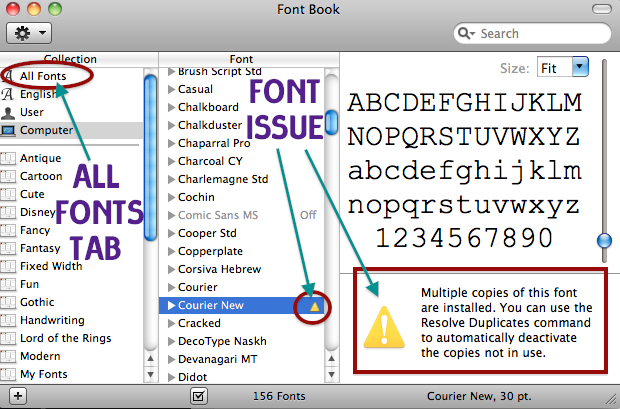This screenshot has width=620, height=409.
Task: Click the Font column header
Action: (249, 59)
